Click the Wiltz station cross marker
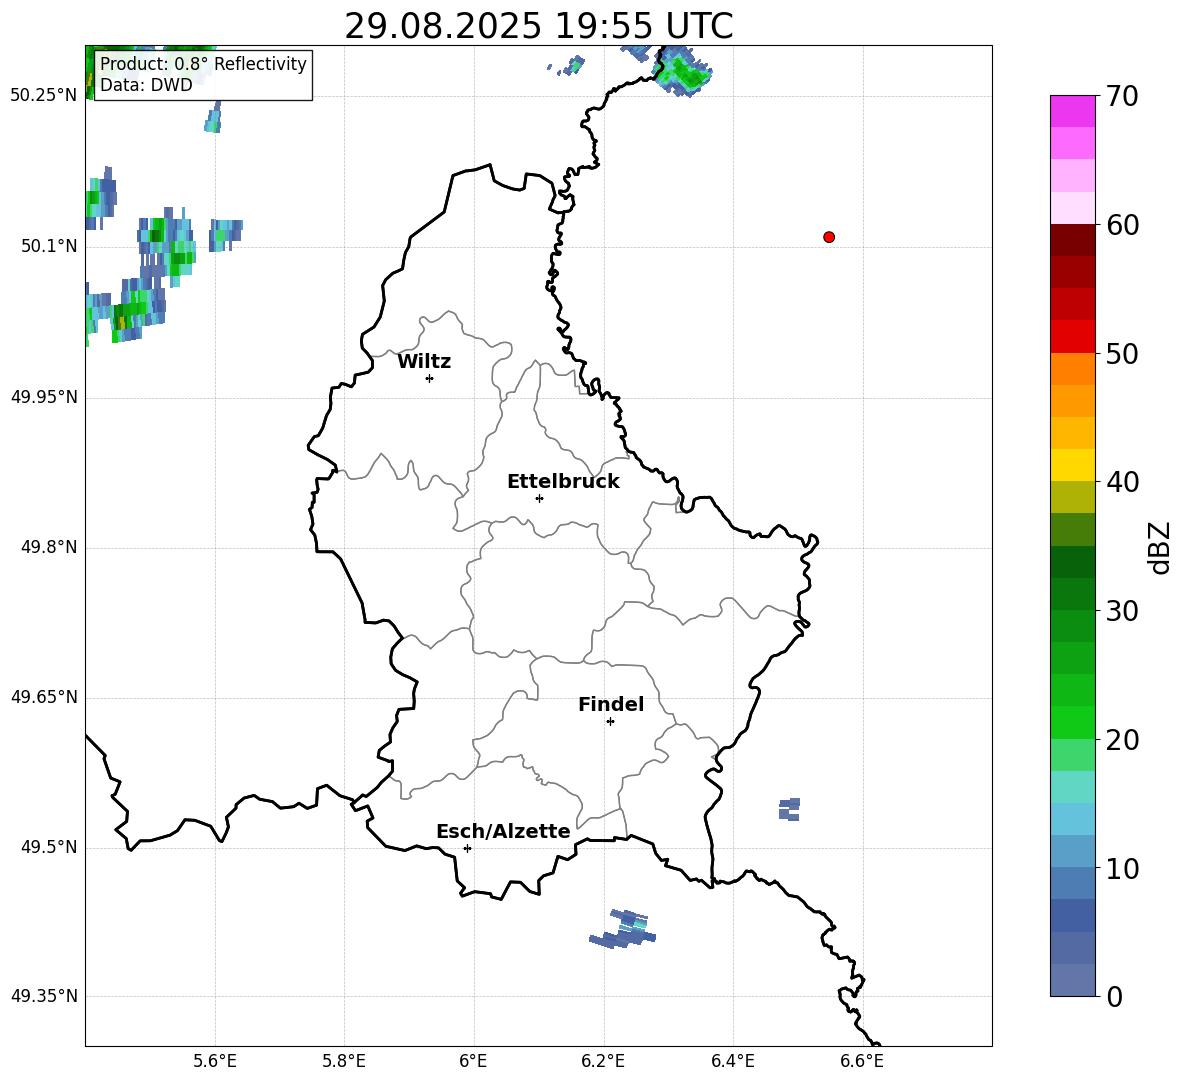Viewport: 1184px width, 1081px height. coord(429,378)
